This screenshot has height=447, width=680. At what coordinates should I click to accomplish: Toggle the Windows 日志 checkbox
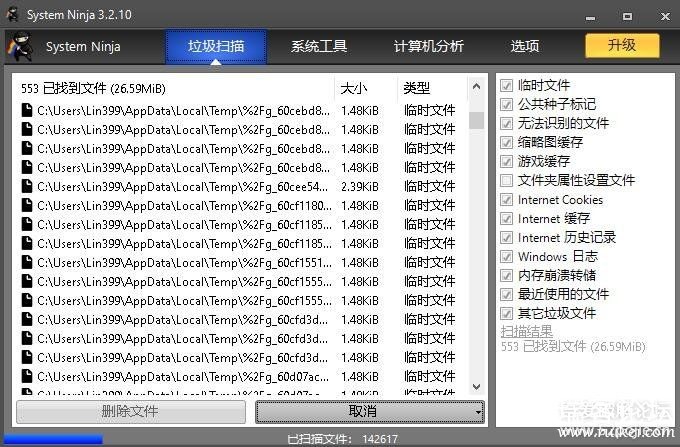[x=506, y=257]
